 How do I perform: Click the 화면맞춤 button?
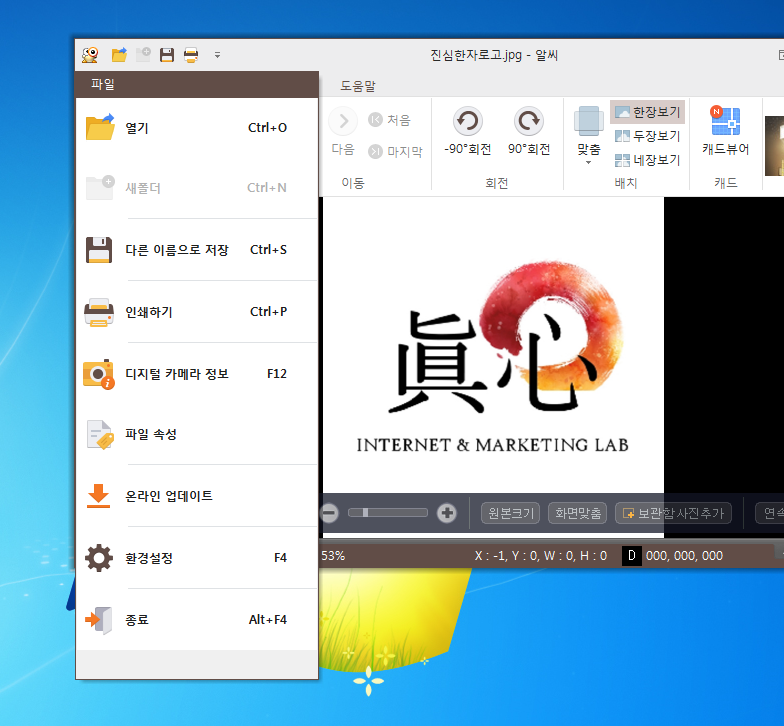[578, 513]
